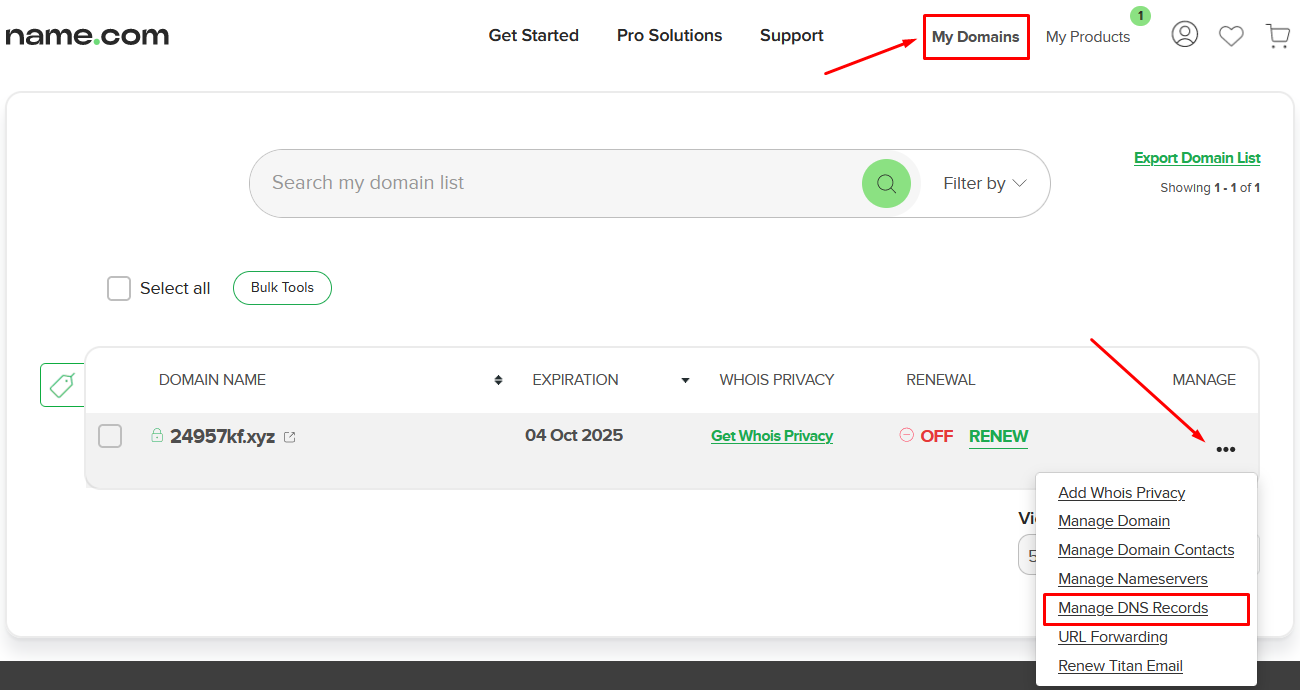Click the green search magnifier icon
The height and width of the screenshot is (690, 1300).
pyautogui.click(x=886, y=183)
